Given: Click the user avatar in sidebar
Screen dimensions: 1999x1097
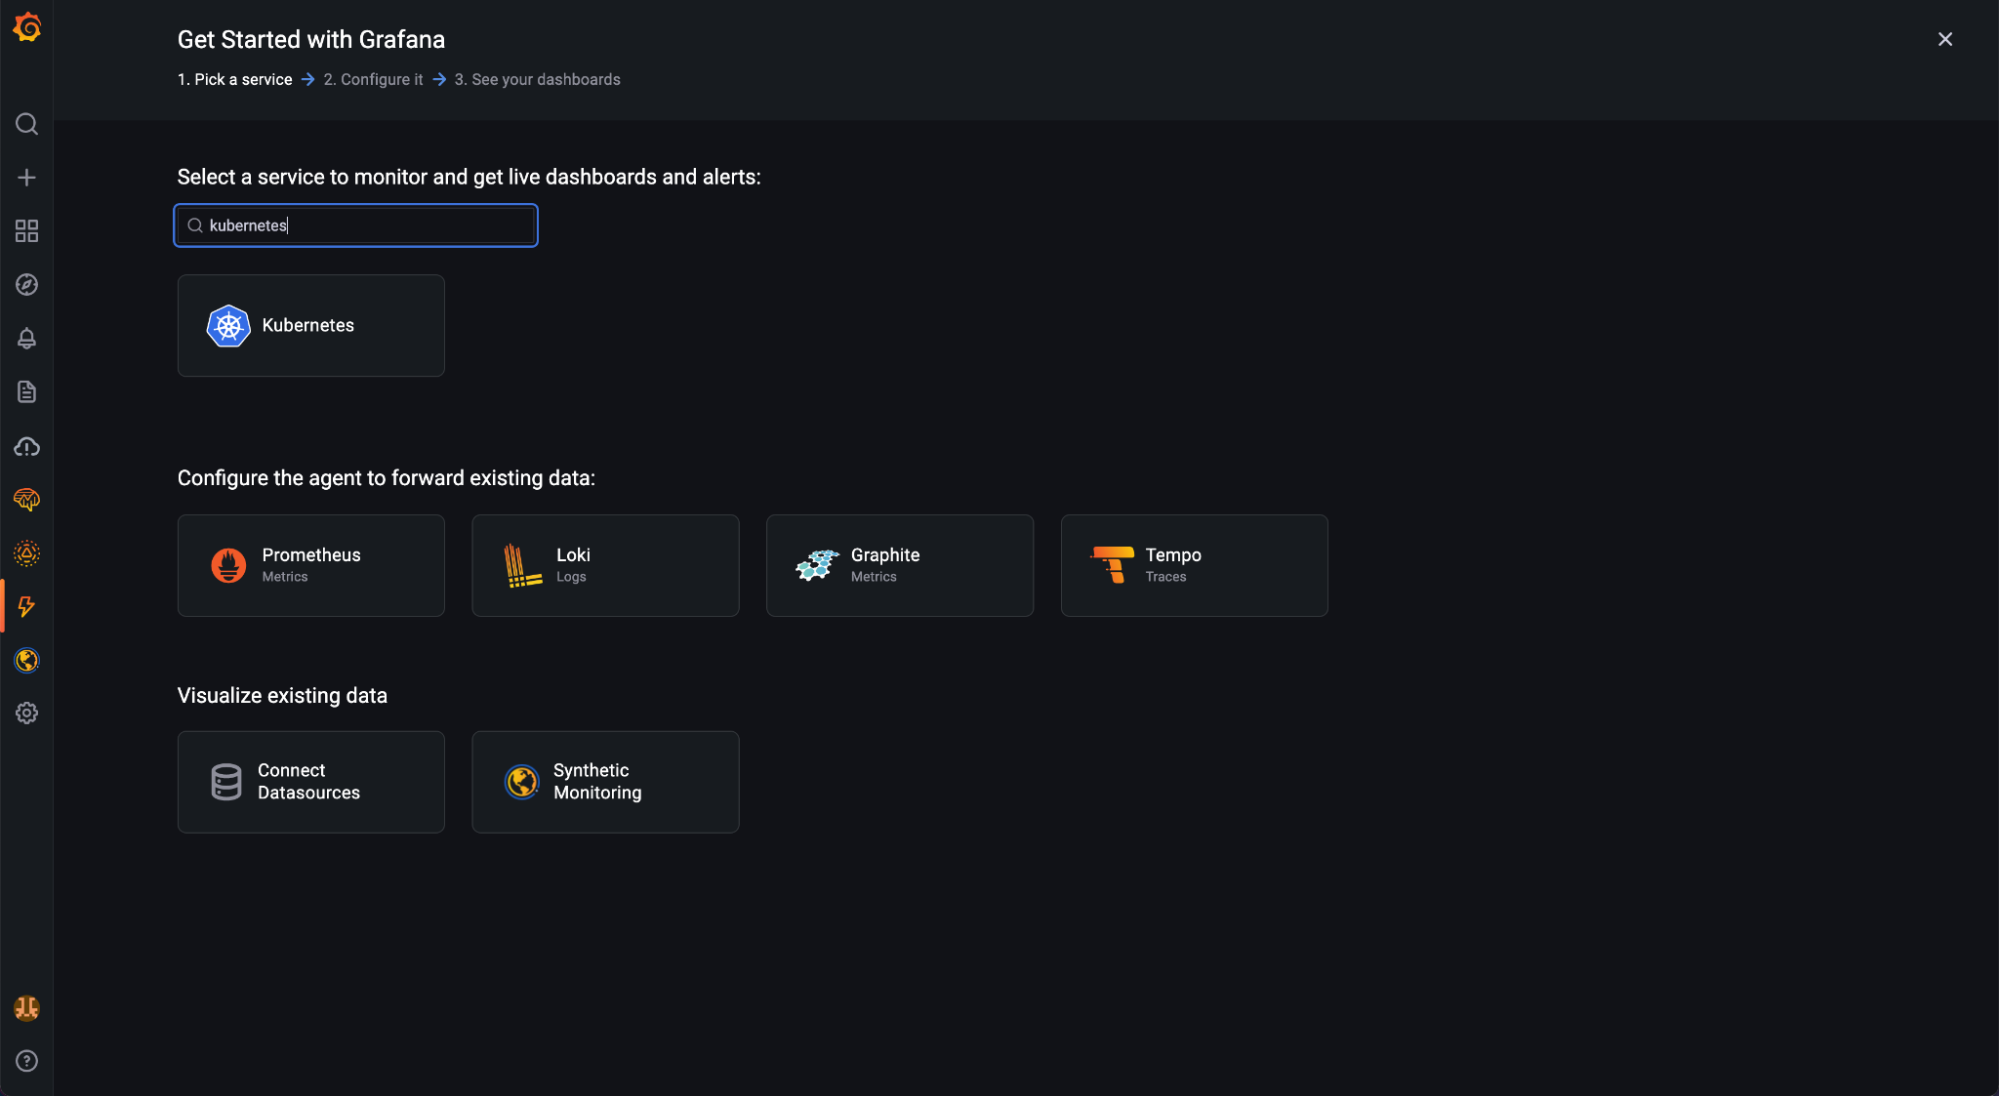Looking at the screenshot, I should pos(27,1008).
